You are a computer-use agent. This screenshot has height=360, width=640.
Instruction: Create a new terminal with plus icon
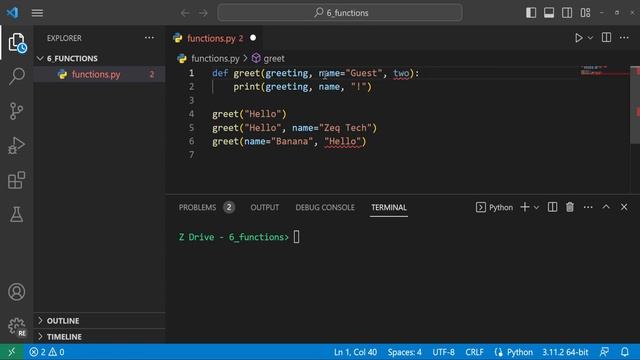[525, 207]
